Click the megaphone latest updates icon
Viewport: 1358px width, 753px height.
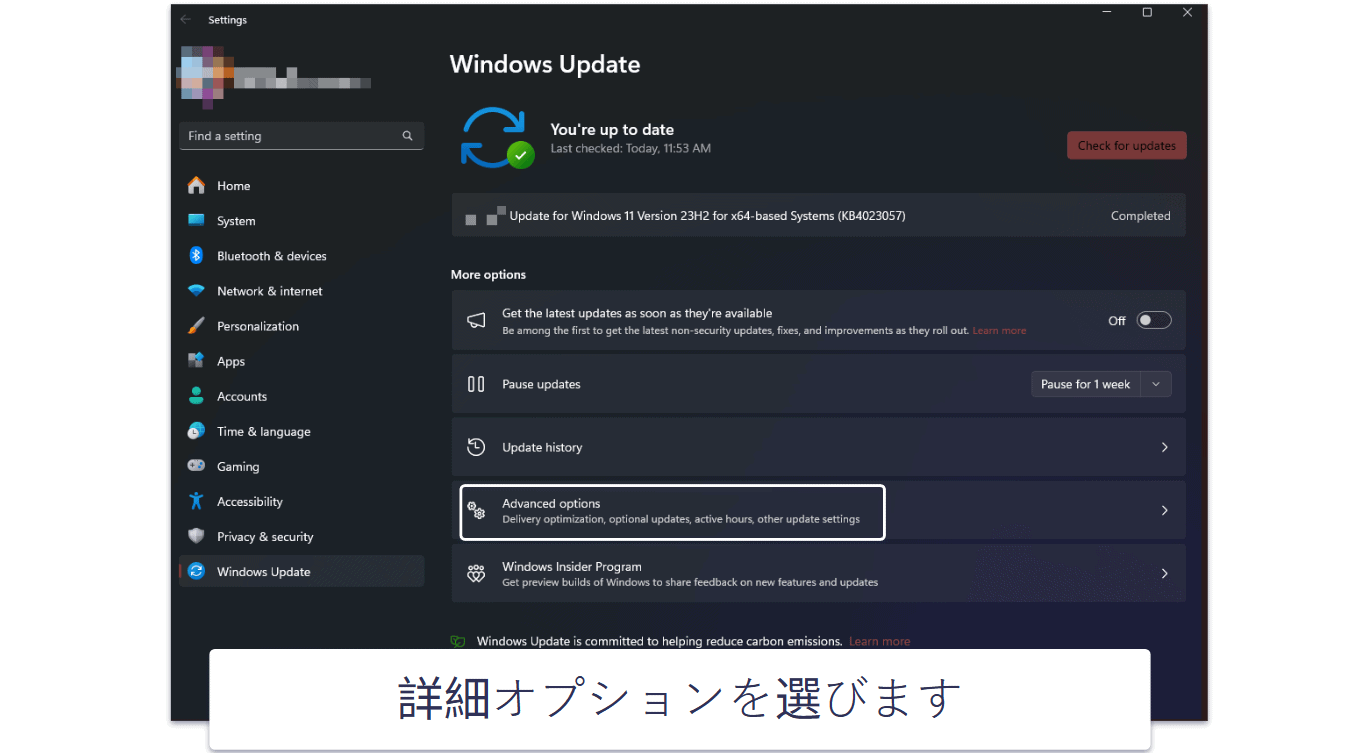click(476, 320)
